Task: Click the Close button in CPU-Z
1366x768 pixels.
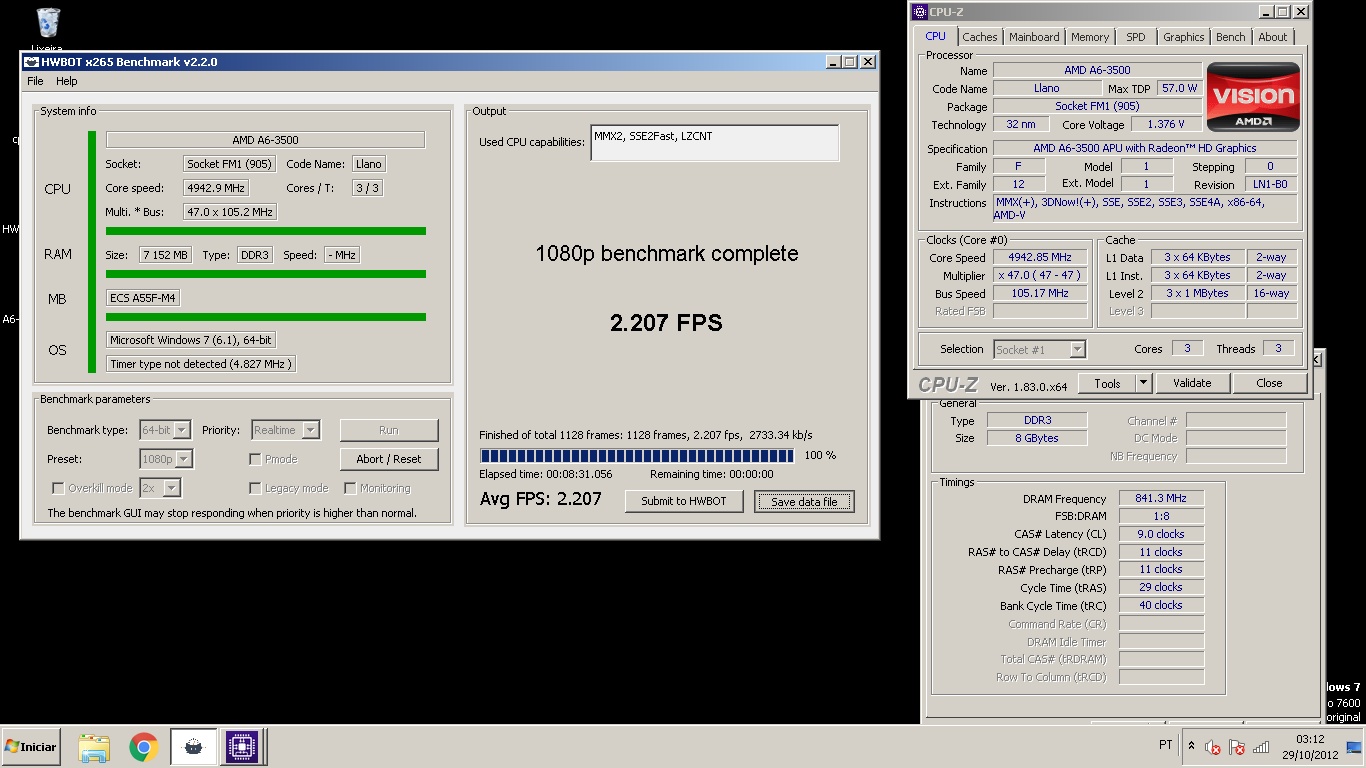Action: coord(1269,383)
